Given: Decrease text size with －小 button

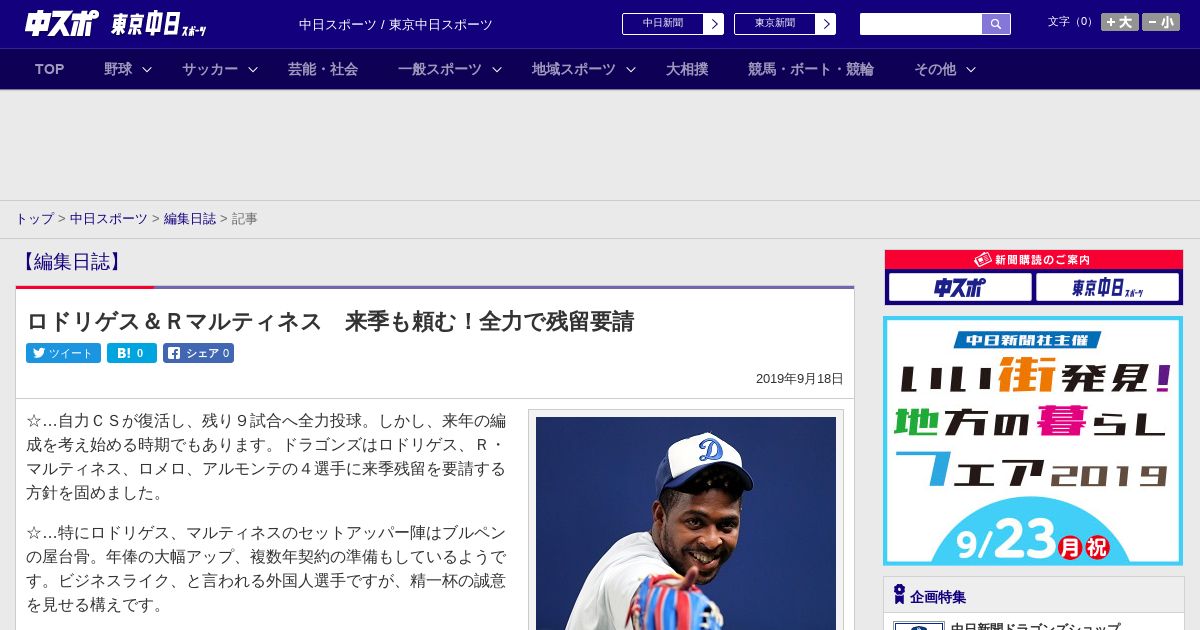Looking at the screenshot, I should pyautogui.click(x=1161, y=22).
